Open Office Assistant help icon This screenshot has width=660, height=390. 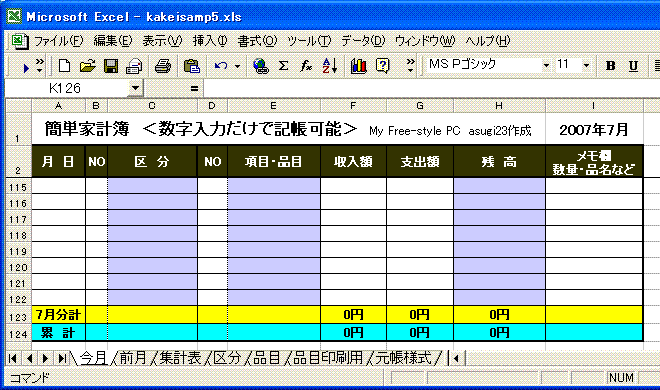pos(382,66)
